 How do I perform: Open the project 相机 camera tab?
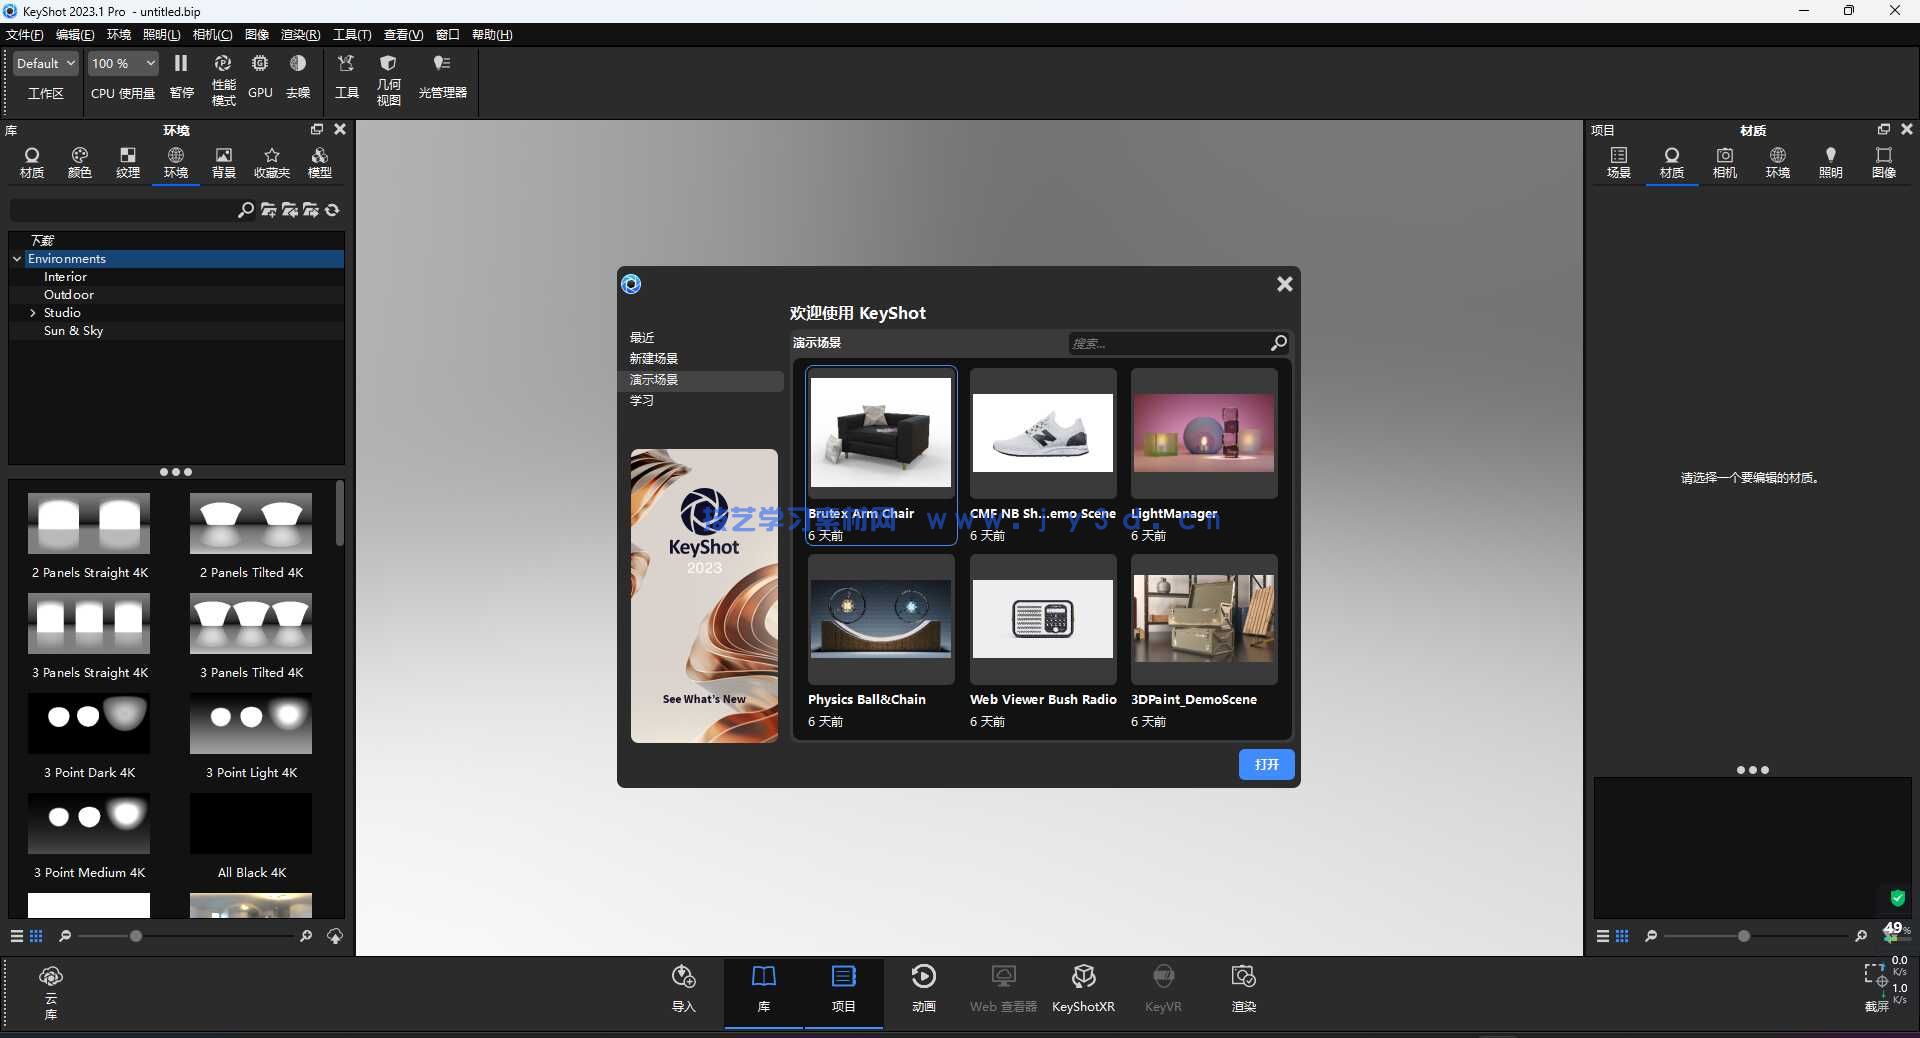coord(1725,163)
